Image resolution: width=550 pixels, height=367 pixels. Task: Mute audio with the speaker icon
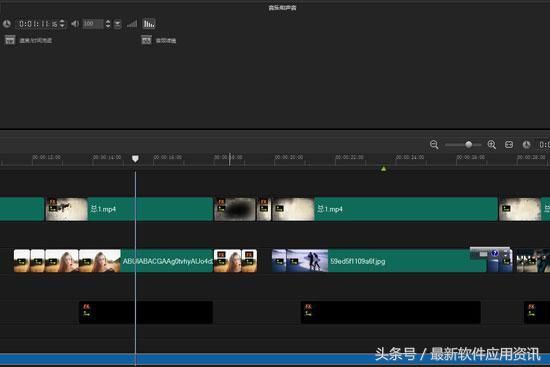pos(75,24)
